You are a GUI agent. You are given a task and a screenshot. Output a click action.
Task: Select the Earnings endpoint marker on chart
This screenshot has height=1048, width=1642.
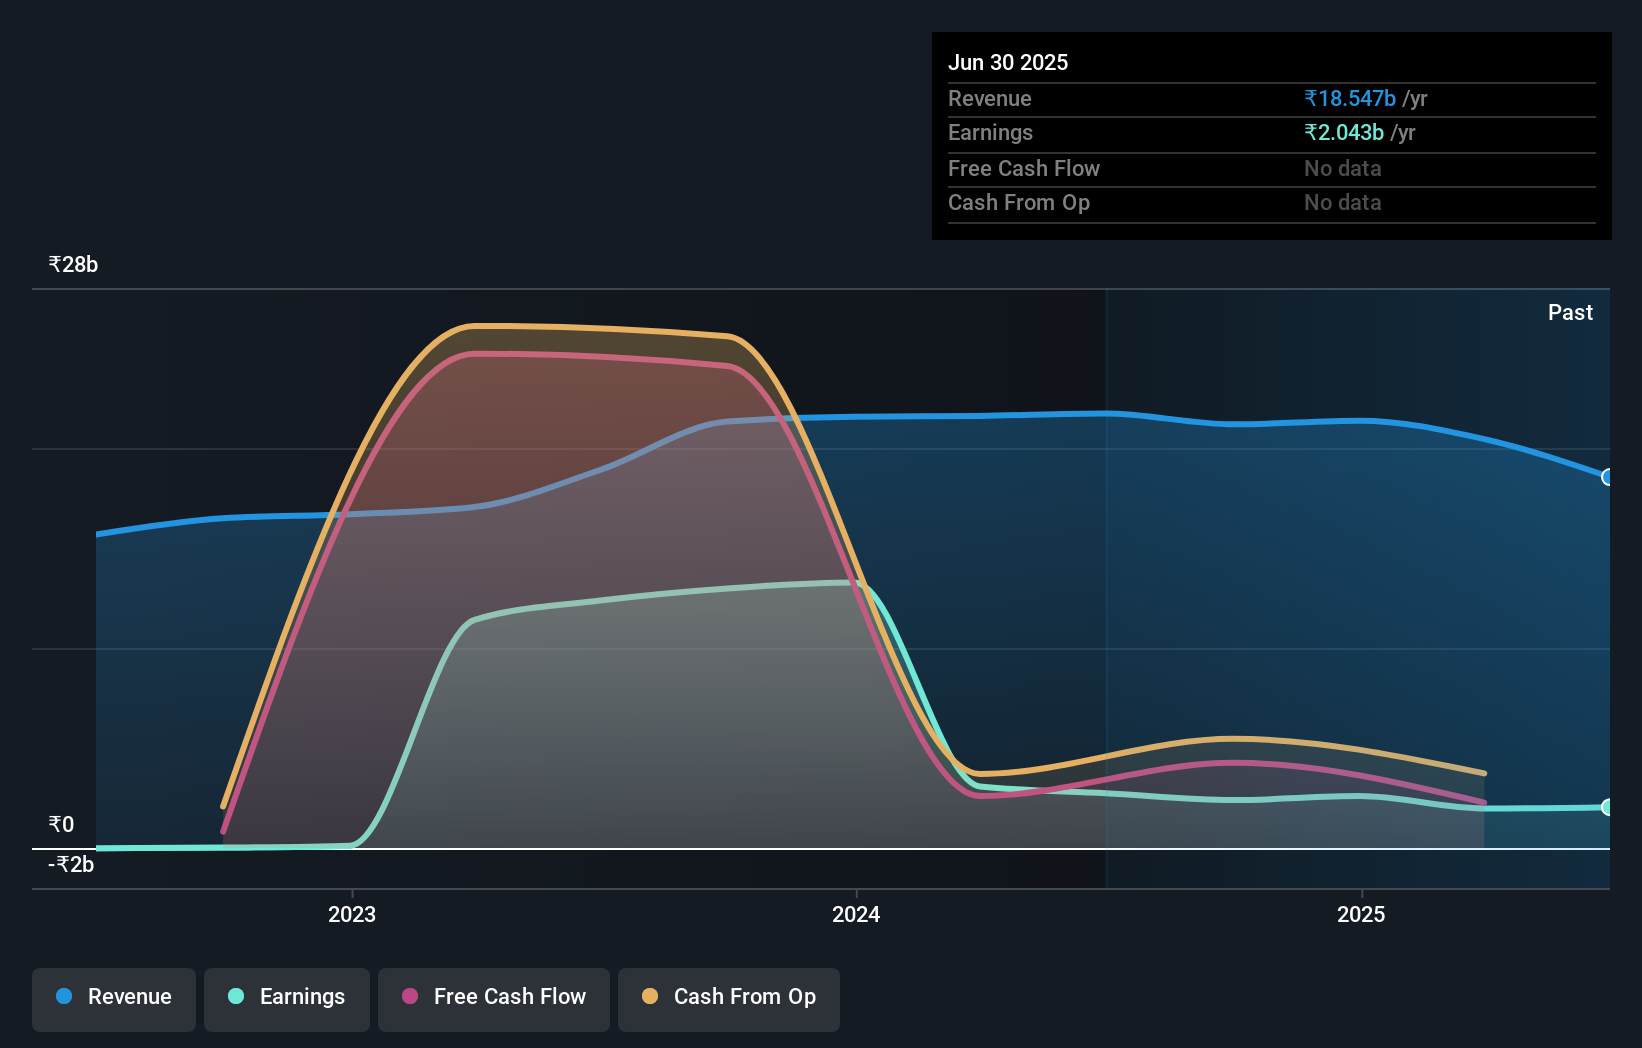pos(1608,807)
